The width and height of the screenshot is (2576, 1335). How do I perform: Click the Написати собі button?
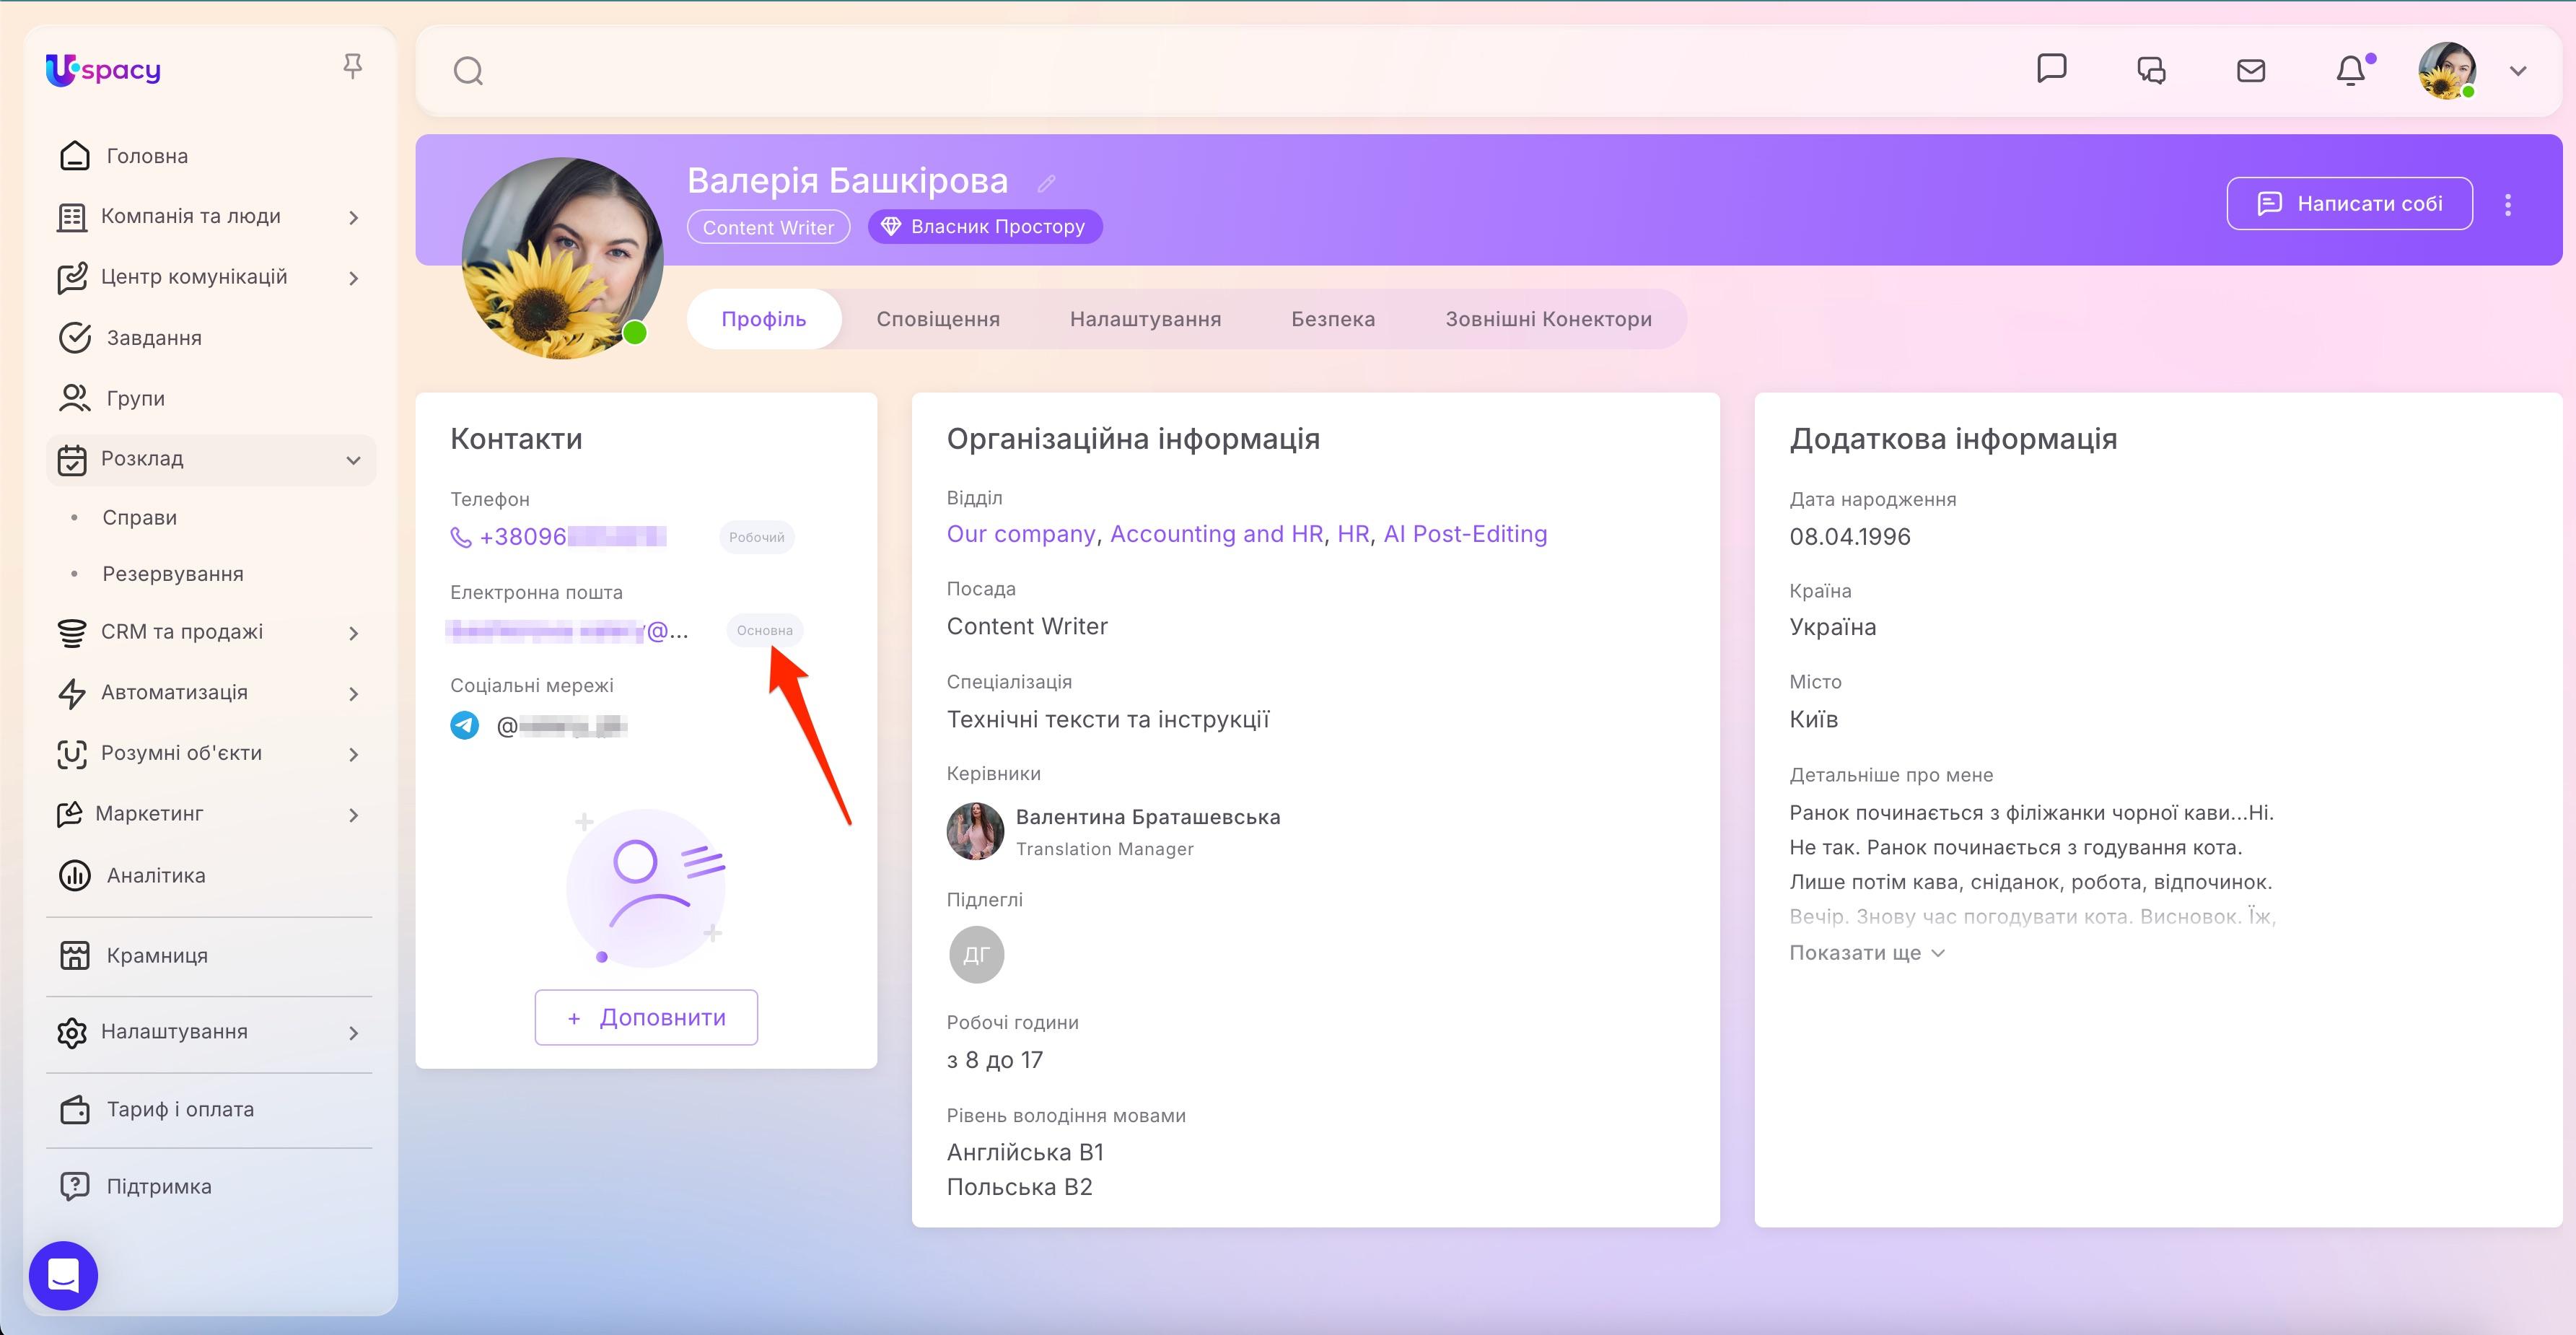coord(2349,204)
